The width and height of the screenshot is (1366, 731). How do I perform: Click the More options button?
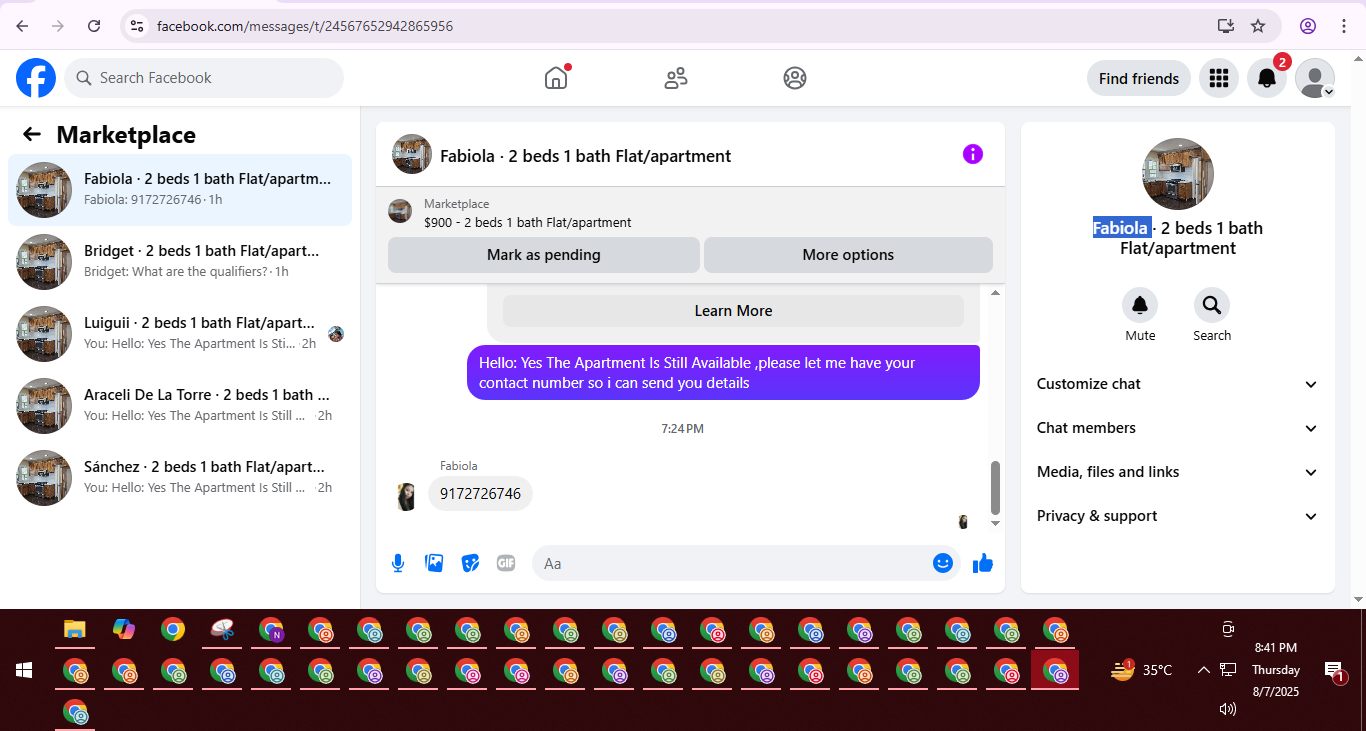848,255
